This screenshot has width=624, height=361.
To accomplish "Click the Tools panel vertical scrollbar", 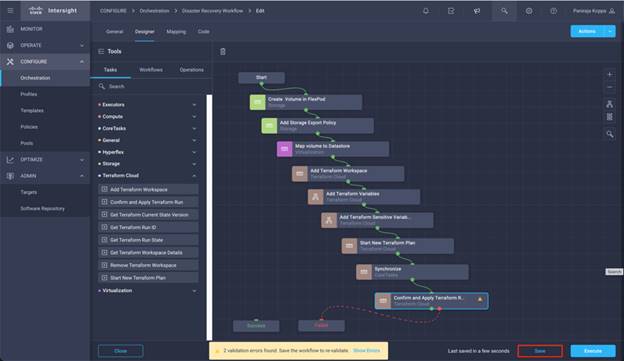I will [209, 217].
